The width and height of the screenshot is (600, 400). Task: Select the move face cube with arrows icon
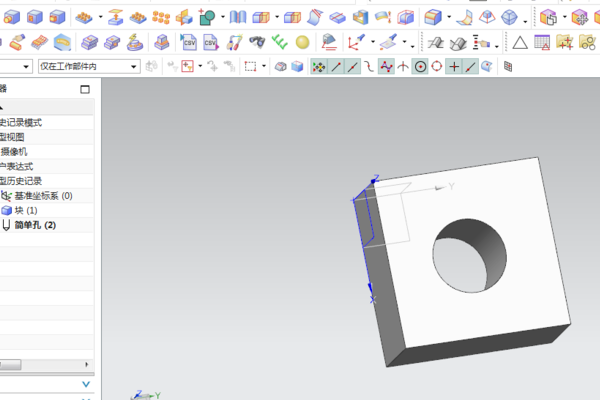[579, 18]
